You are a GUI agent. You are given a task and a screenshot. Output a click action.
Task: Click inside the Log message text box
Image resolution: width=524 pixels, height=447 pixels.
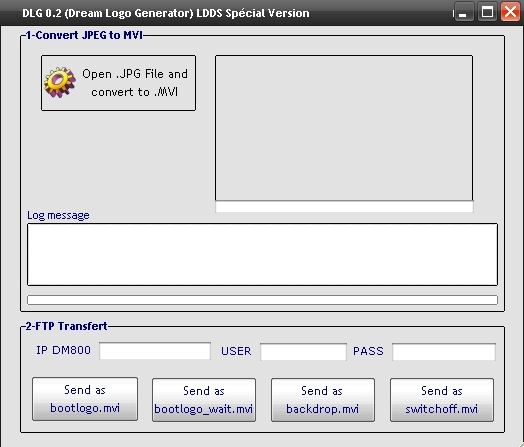coord(262,255)
